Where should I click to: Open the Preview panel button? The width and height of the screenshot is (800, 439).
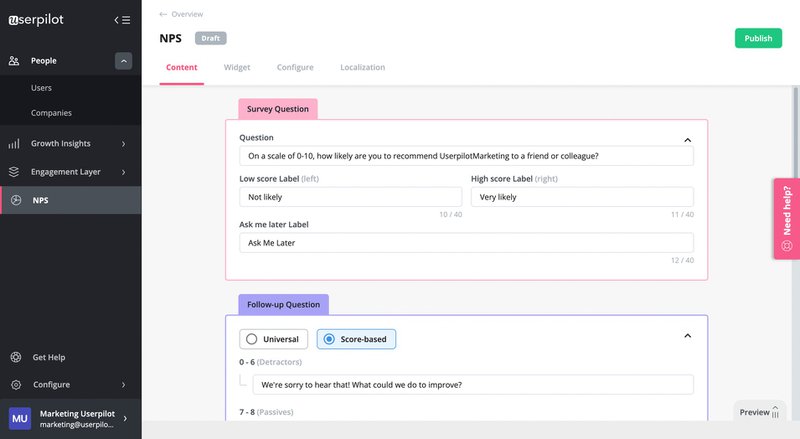(x=759, y=412)
